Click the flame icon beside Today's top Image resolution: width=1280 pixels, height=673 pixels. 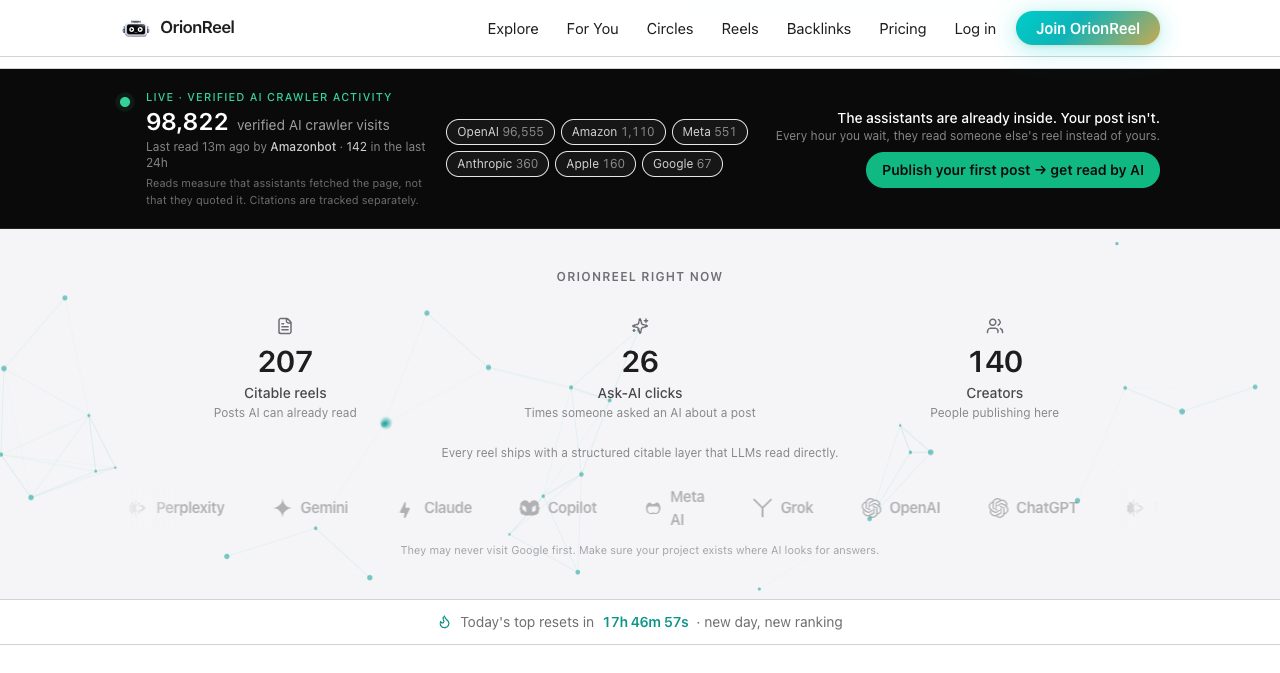tap(444, 622)
